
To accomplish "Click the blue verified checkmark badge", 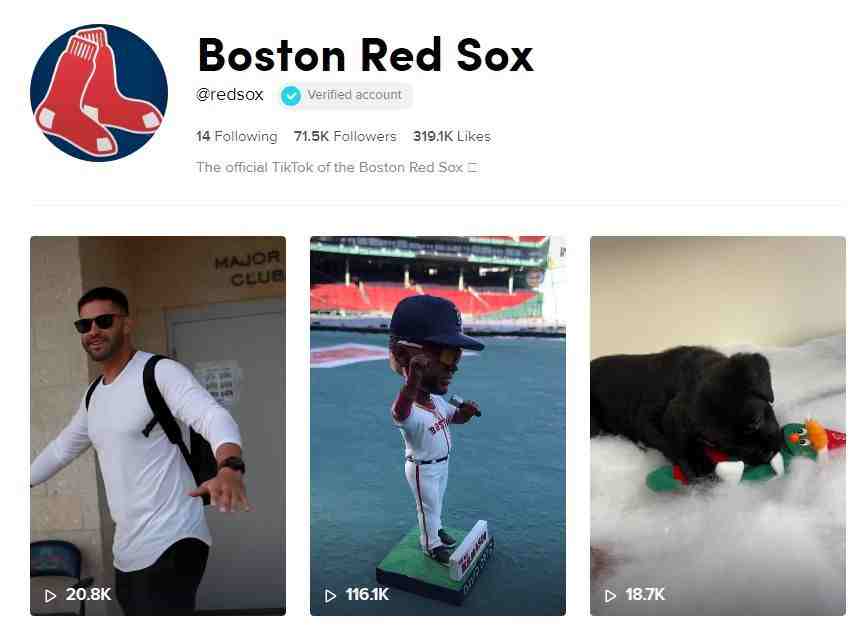I will (291, 96).
